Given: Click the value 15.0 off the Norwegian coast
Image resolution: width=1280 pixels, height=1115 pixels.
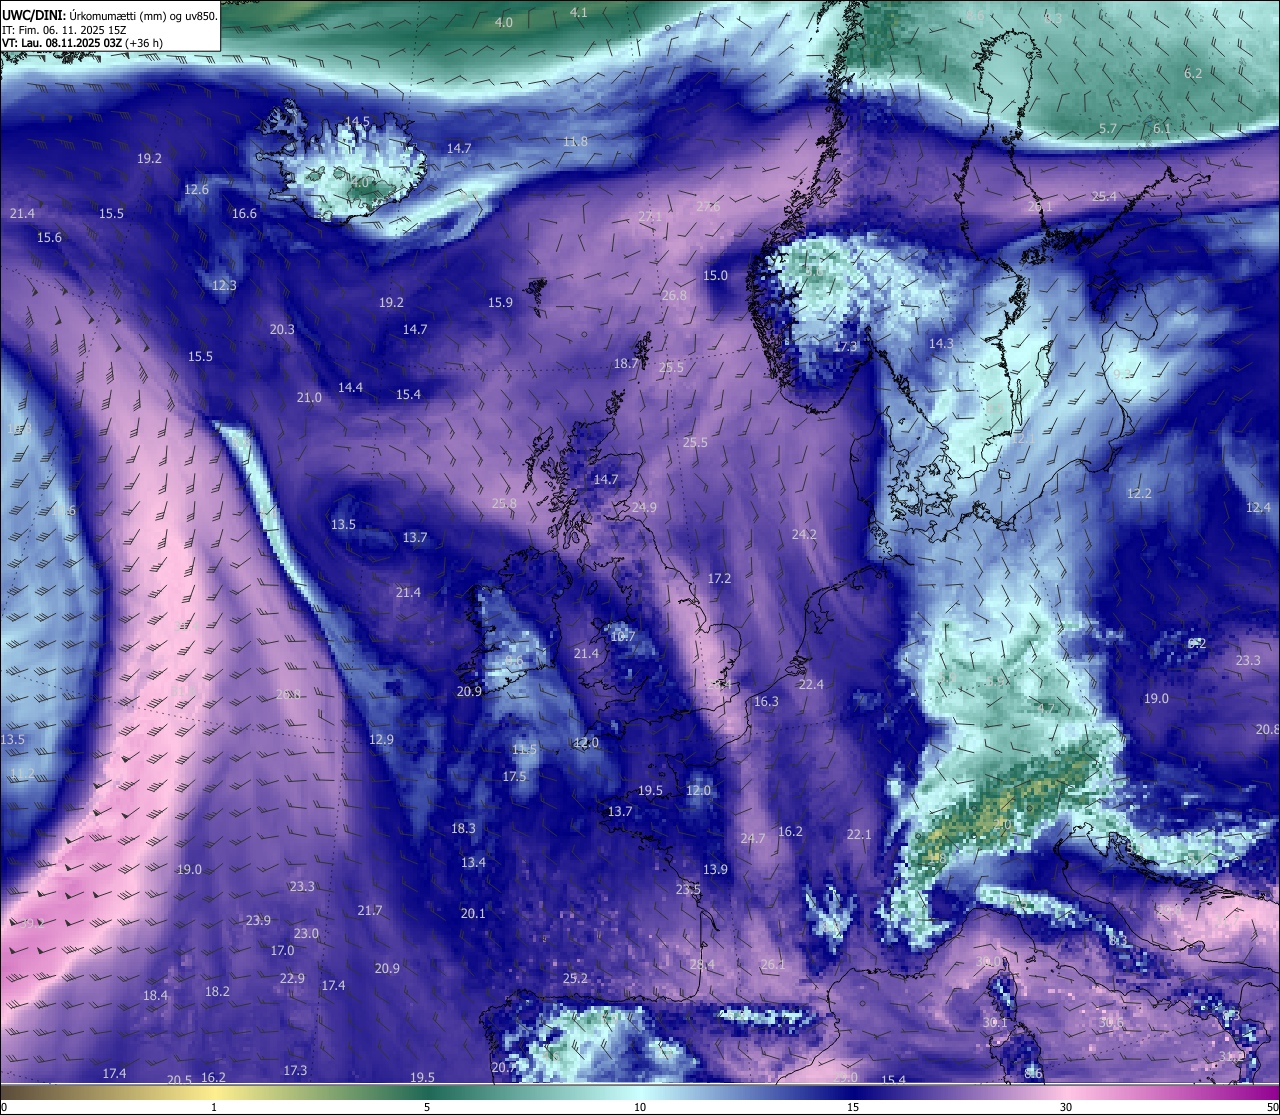Looking at the screenshot, I should (715, 275).
